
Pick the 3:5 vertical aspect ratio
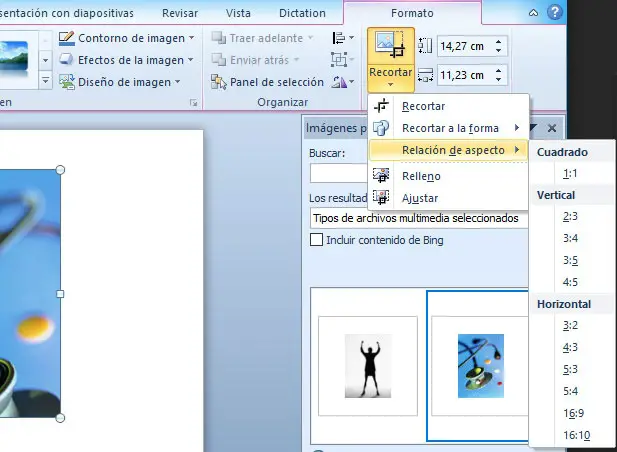pos(570,260)
